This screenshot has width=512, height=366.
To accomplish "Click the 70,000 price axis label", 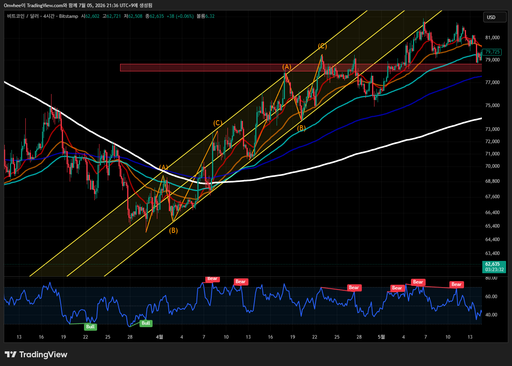I will click(x=492, y=166).
